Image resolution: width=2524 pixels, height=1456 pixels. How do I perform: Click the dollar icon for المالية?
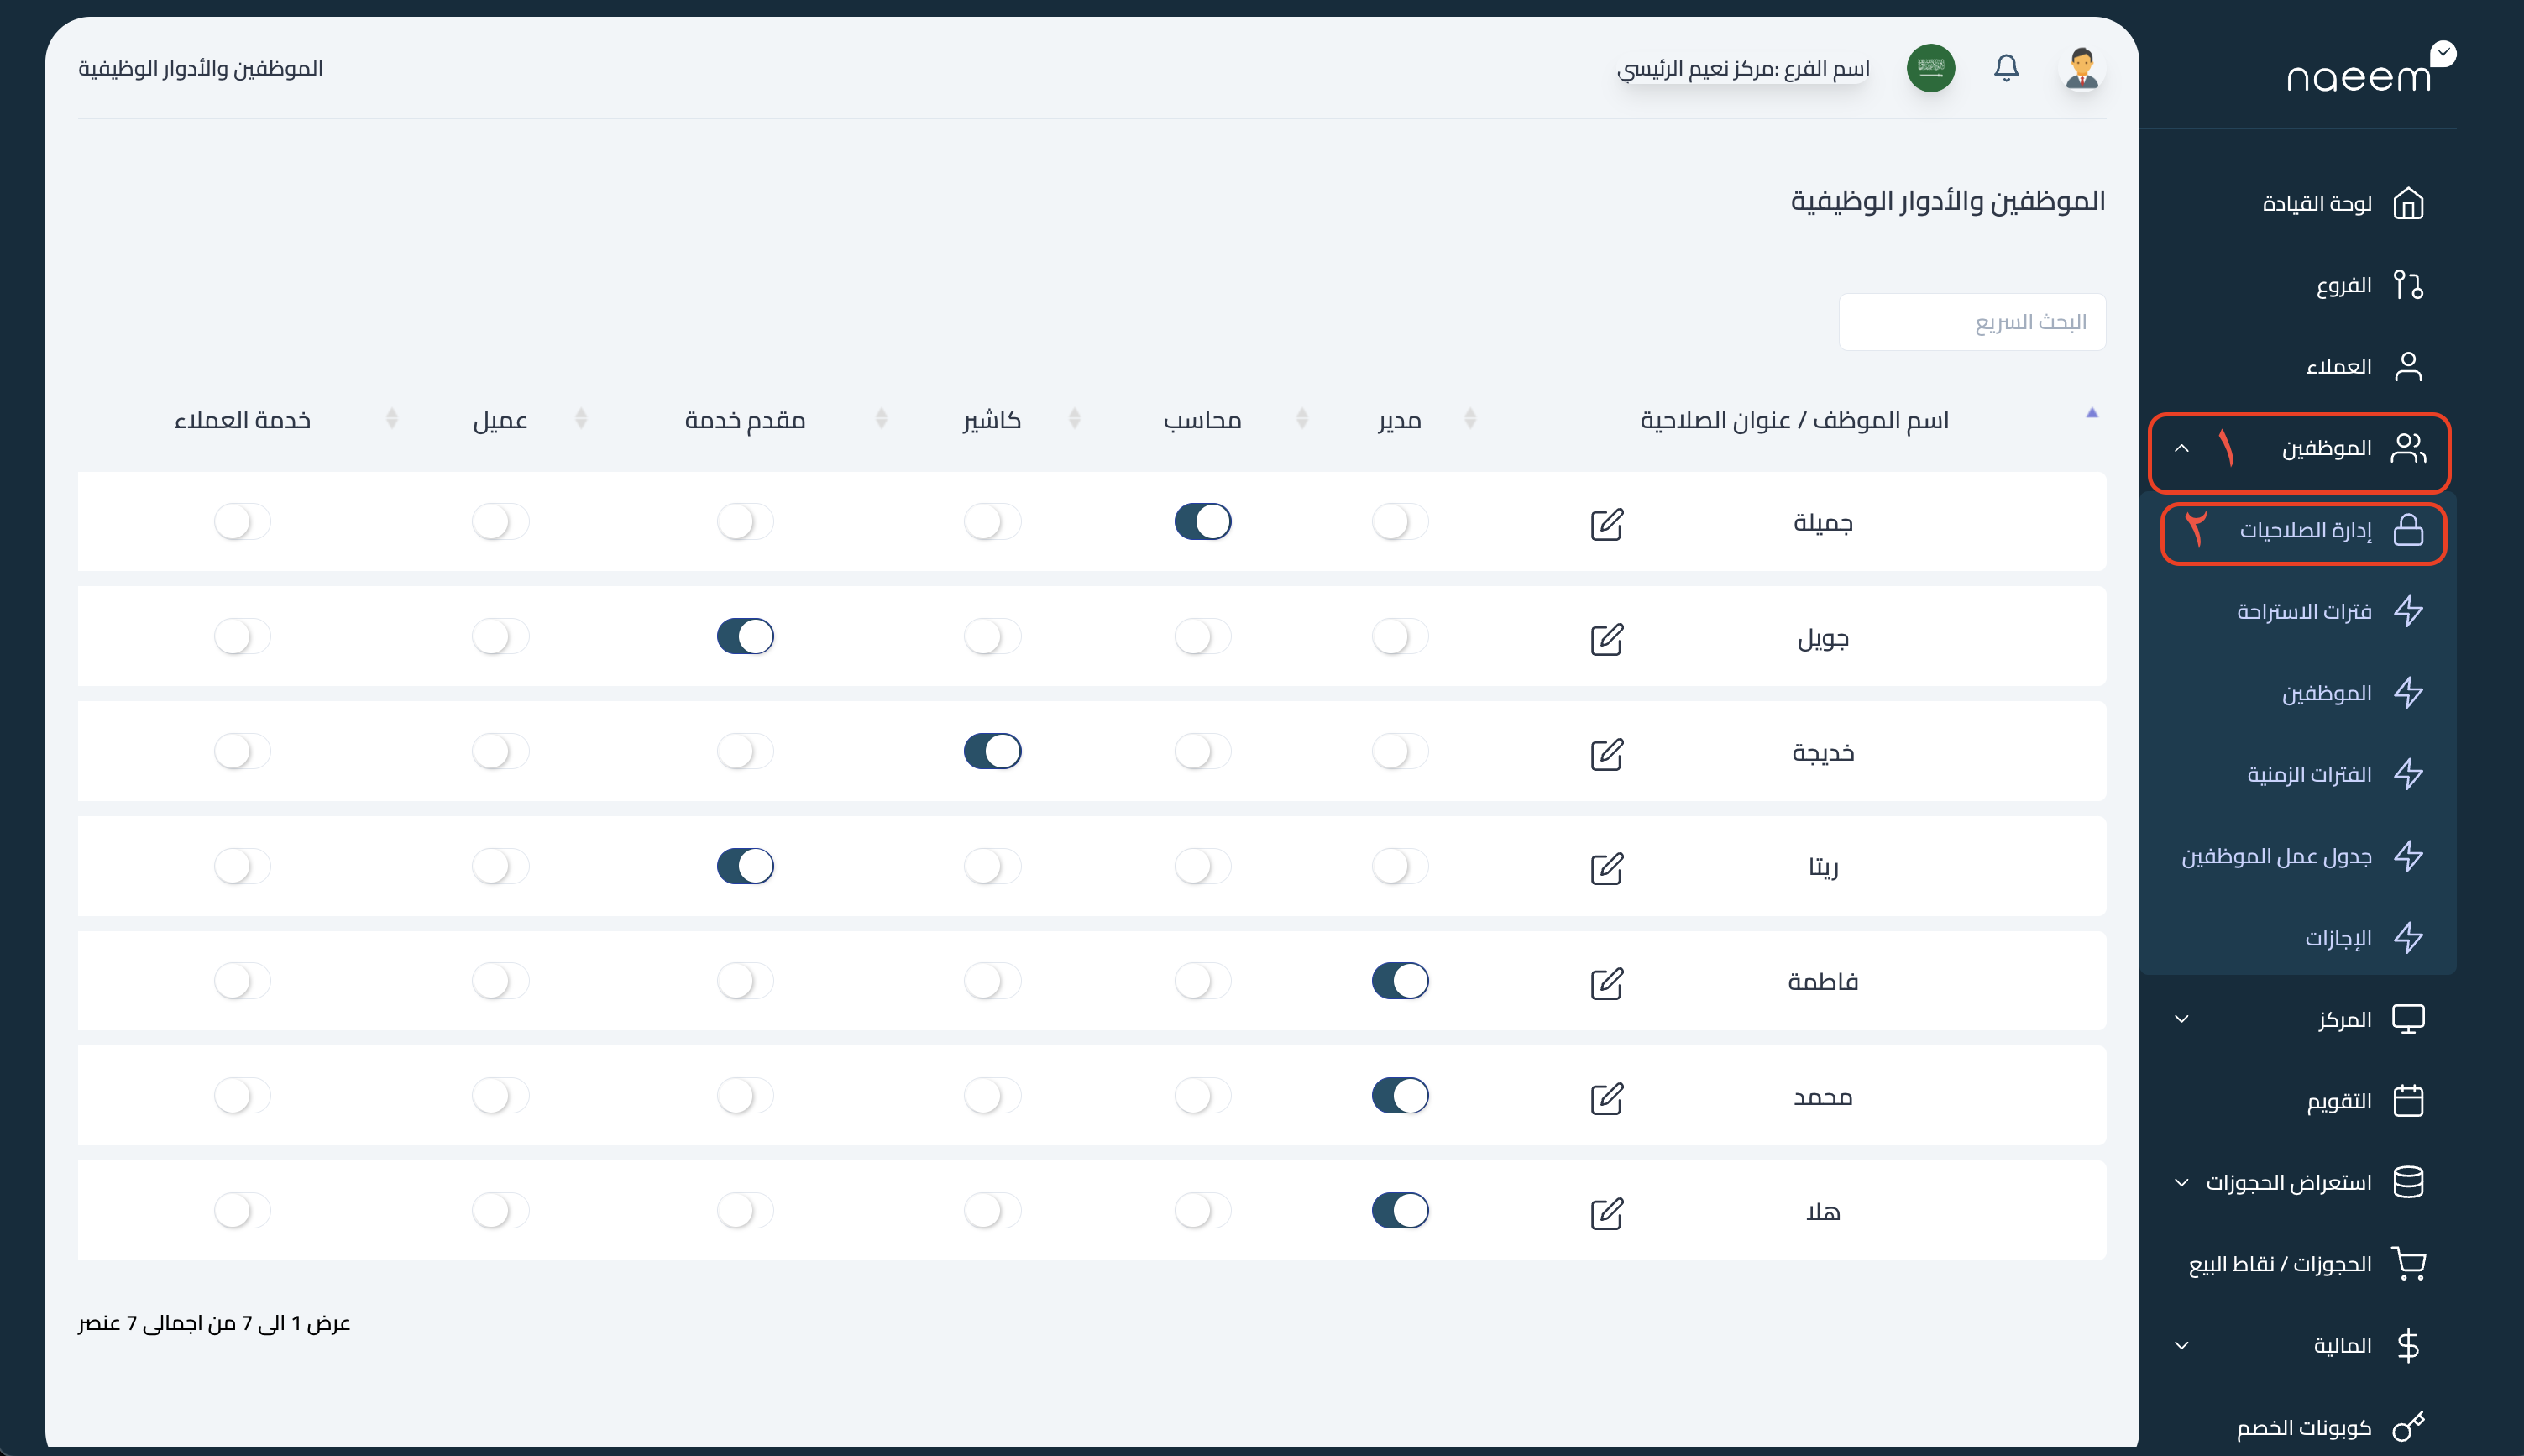pos(2408,1345)
